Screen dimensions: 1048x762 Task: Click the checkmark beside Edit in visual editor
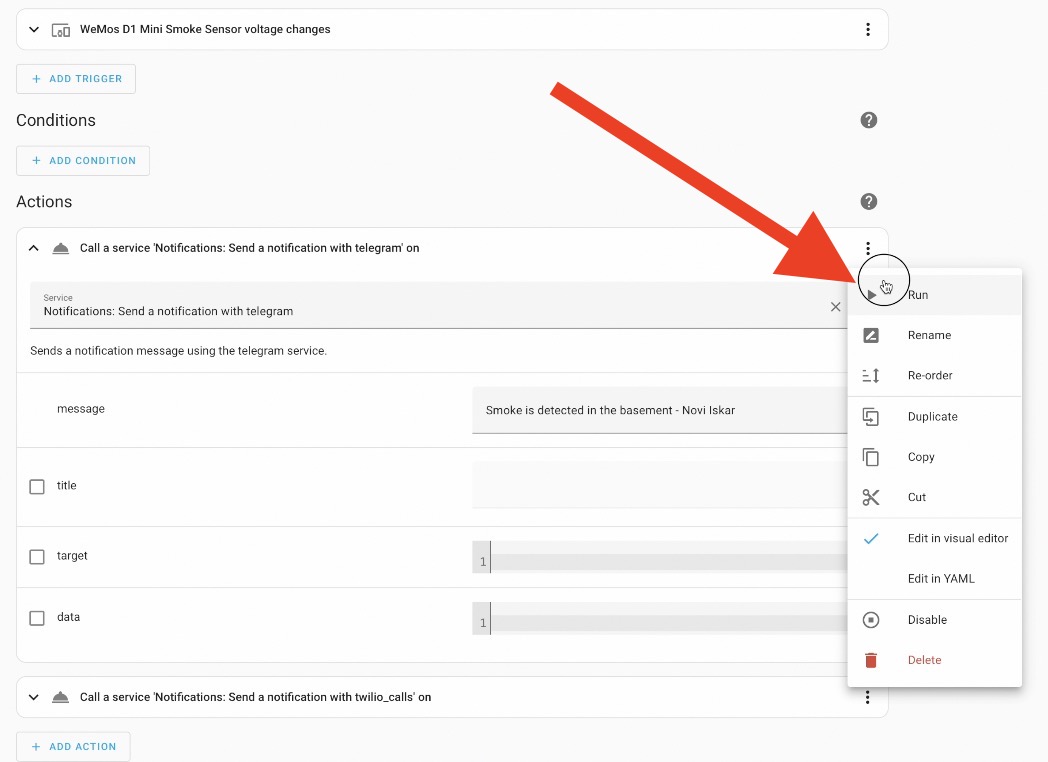click(871, 539)
